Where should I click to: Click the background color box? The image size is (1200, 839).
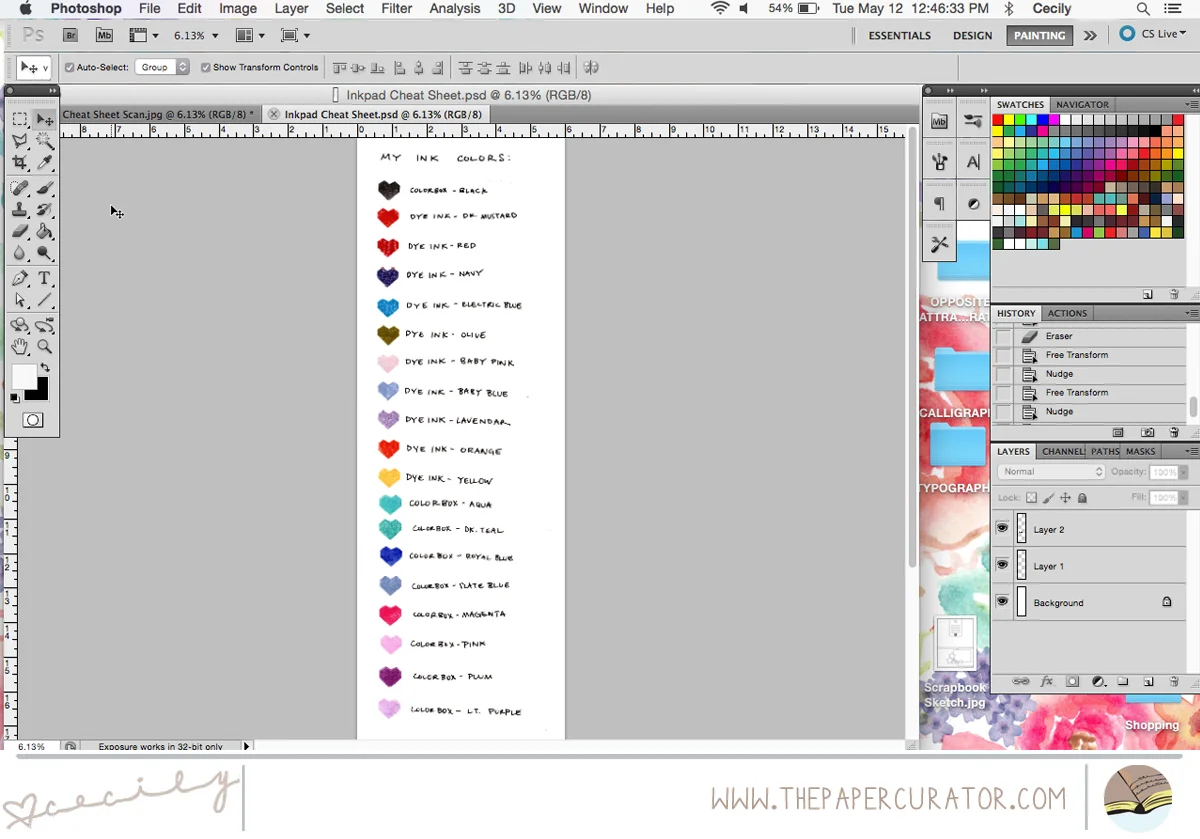pos(38,390)
